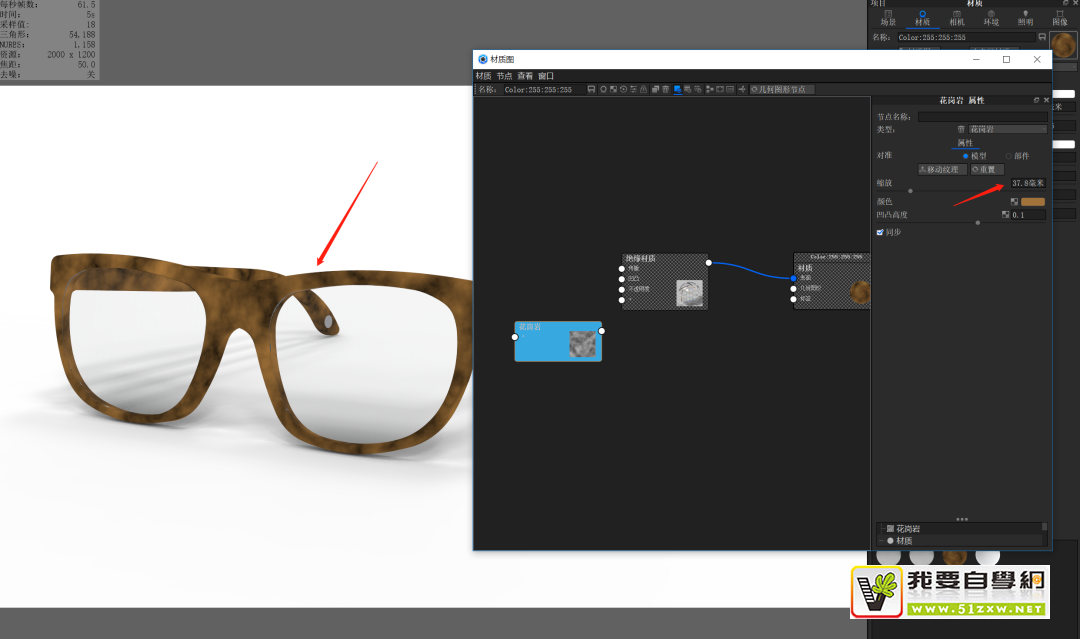Click the delete trash icon in graph toolbar
Viewport: 1080px width, 639px height.
click(x=665, y=90)
